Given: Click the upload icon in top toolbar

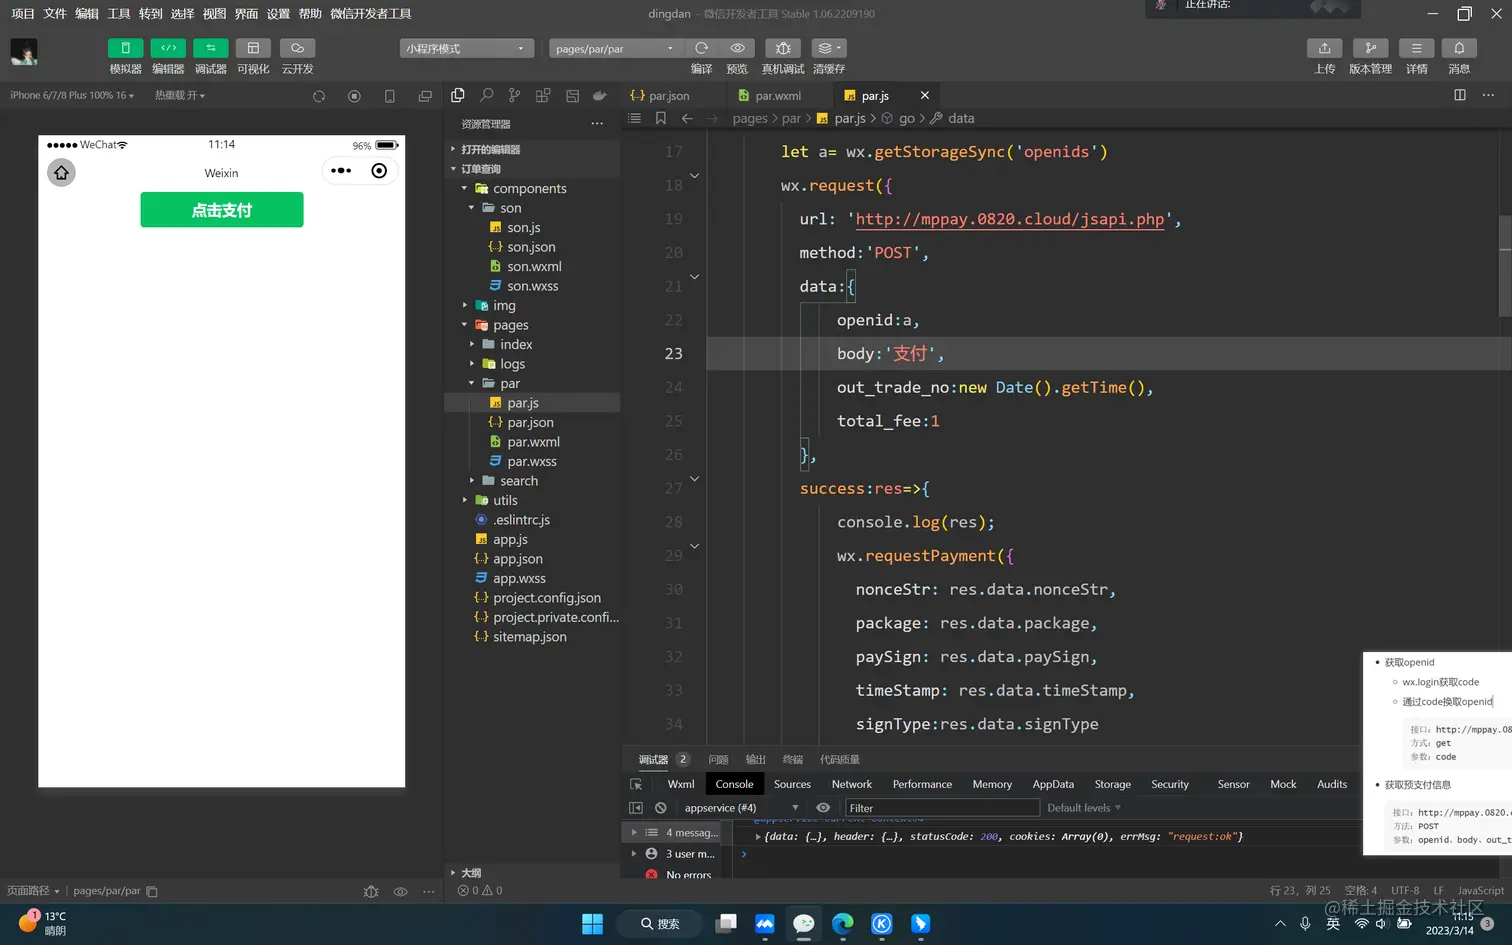Looking at the screenshot, I should [x=1324, y=48].
